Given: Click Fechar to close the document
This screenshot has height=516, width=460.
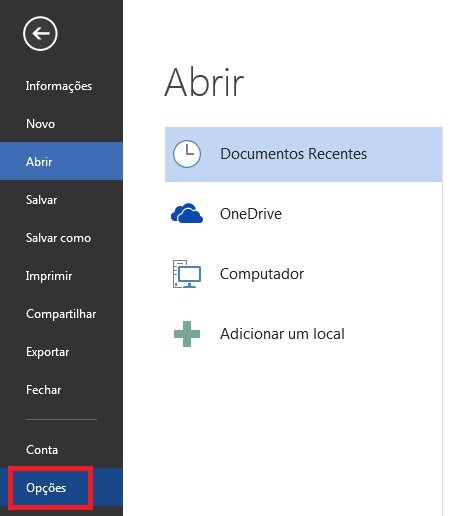Looking at the screenshot, I should point(61,390).
